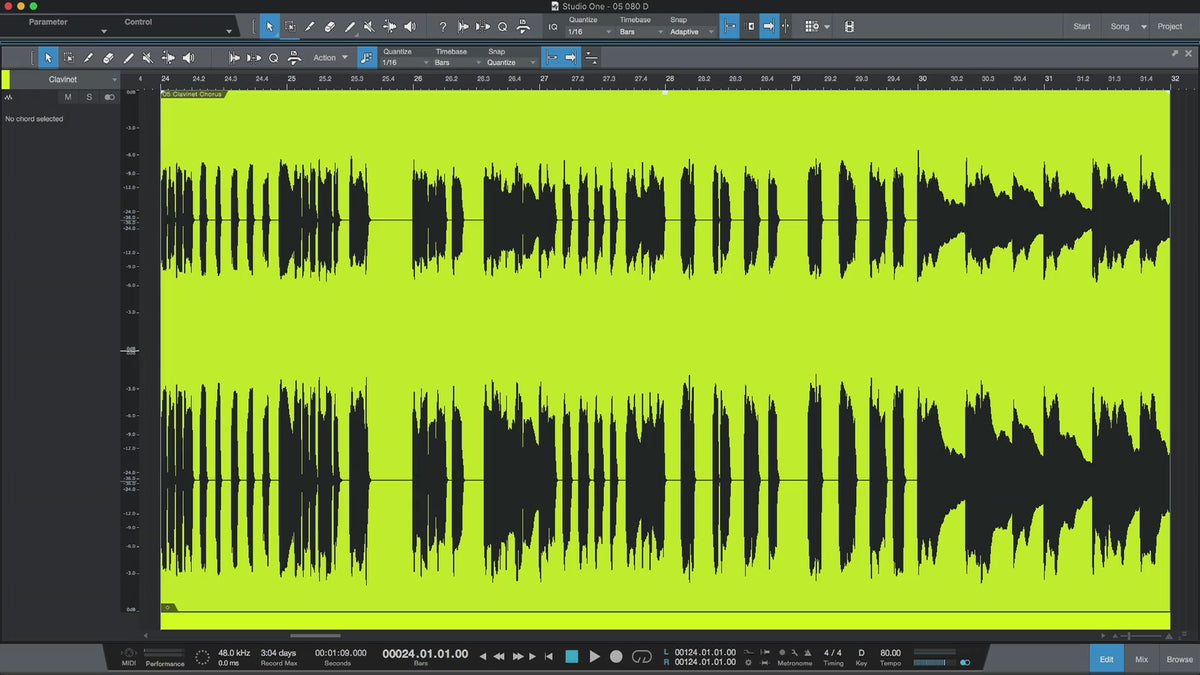Solo the Clavinet track with S button
The width and height of the screenshot is (1200, 675).
(88, 97)
